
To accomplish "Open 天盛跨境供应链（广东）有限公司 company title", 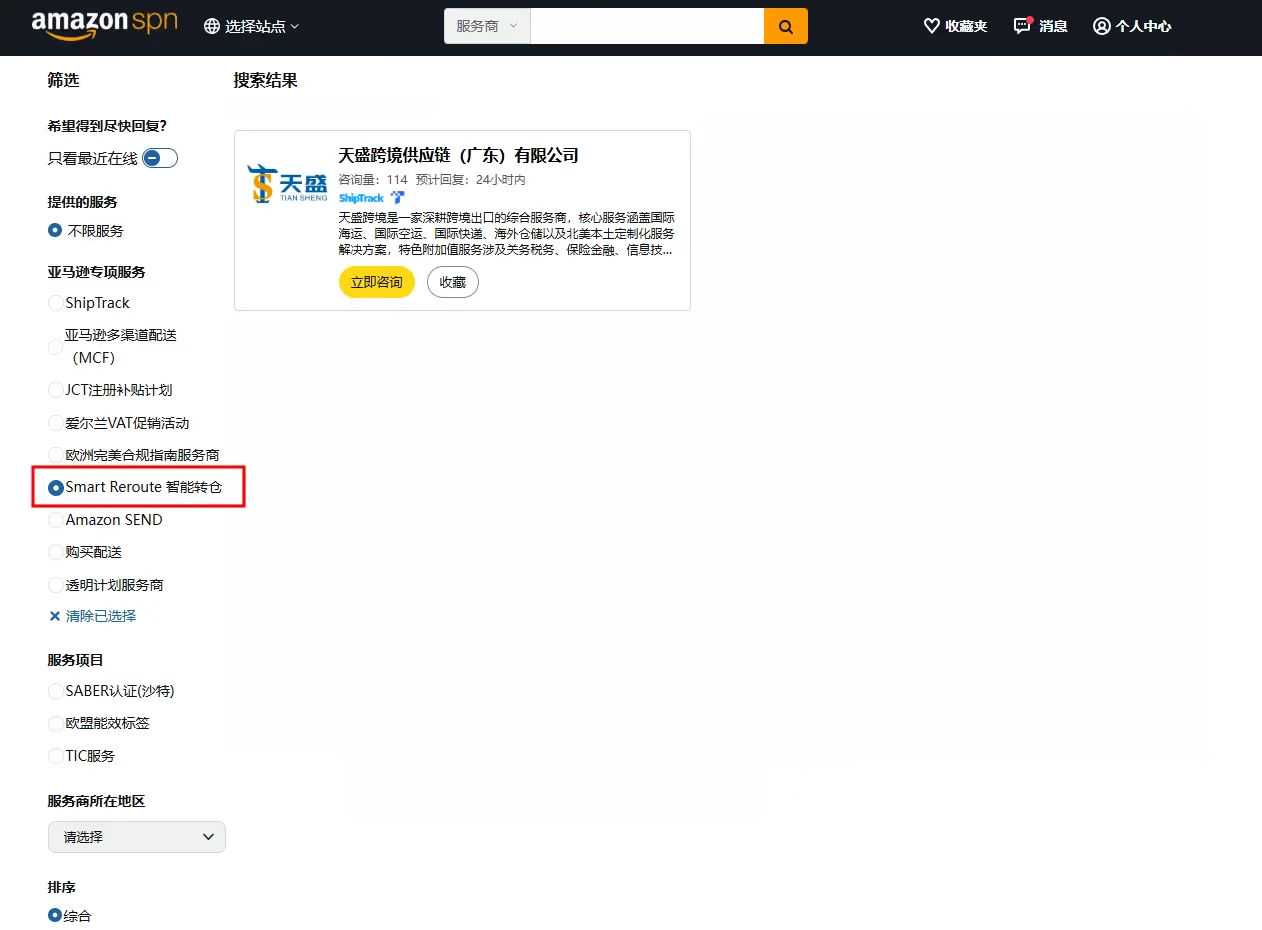I will pyautogui.click(x=458, y=155).
